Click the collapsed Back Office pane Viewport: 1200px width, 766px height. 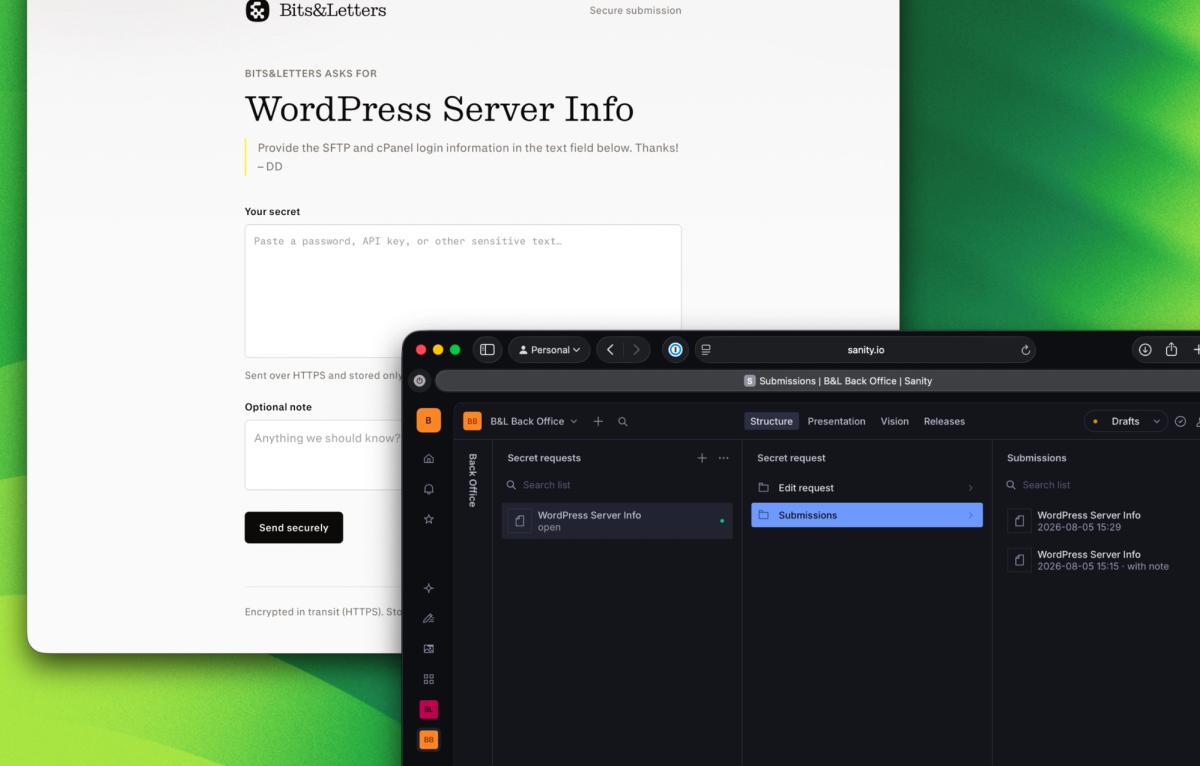[473, 480]
